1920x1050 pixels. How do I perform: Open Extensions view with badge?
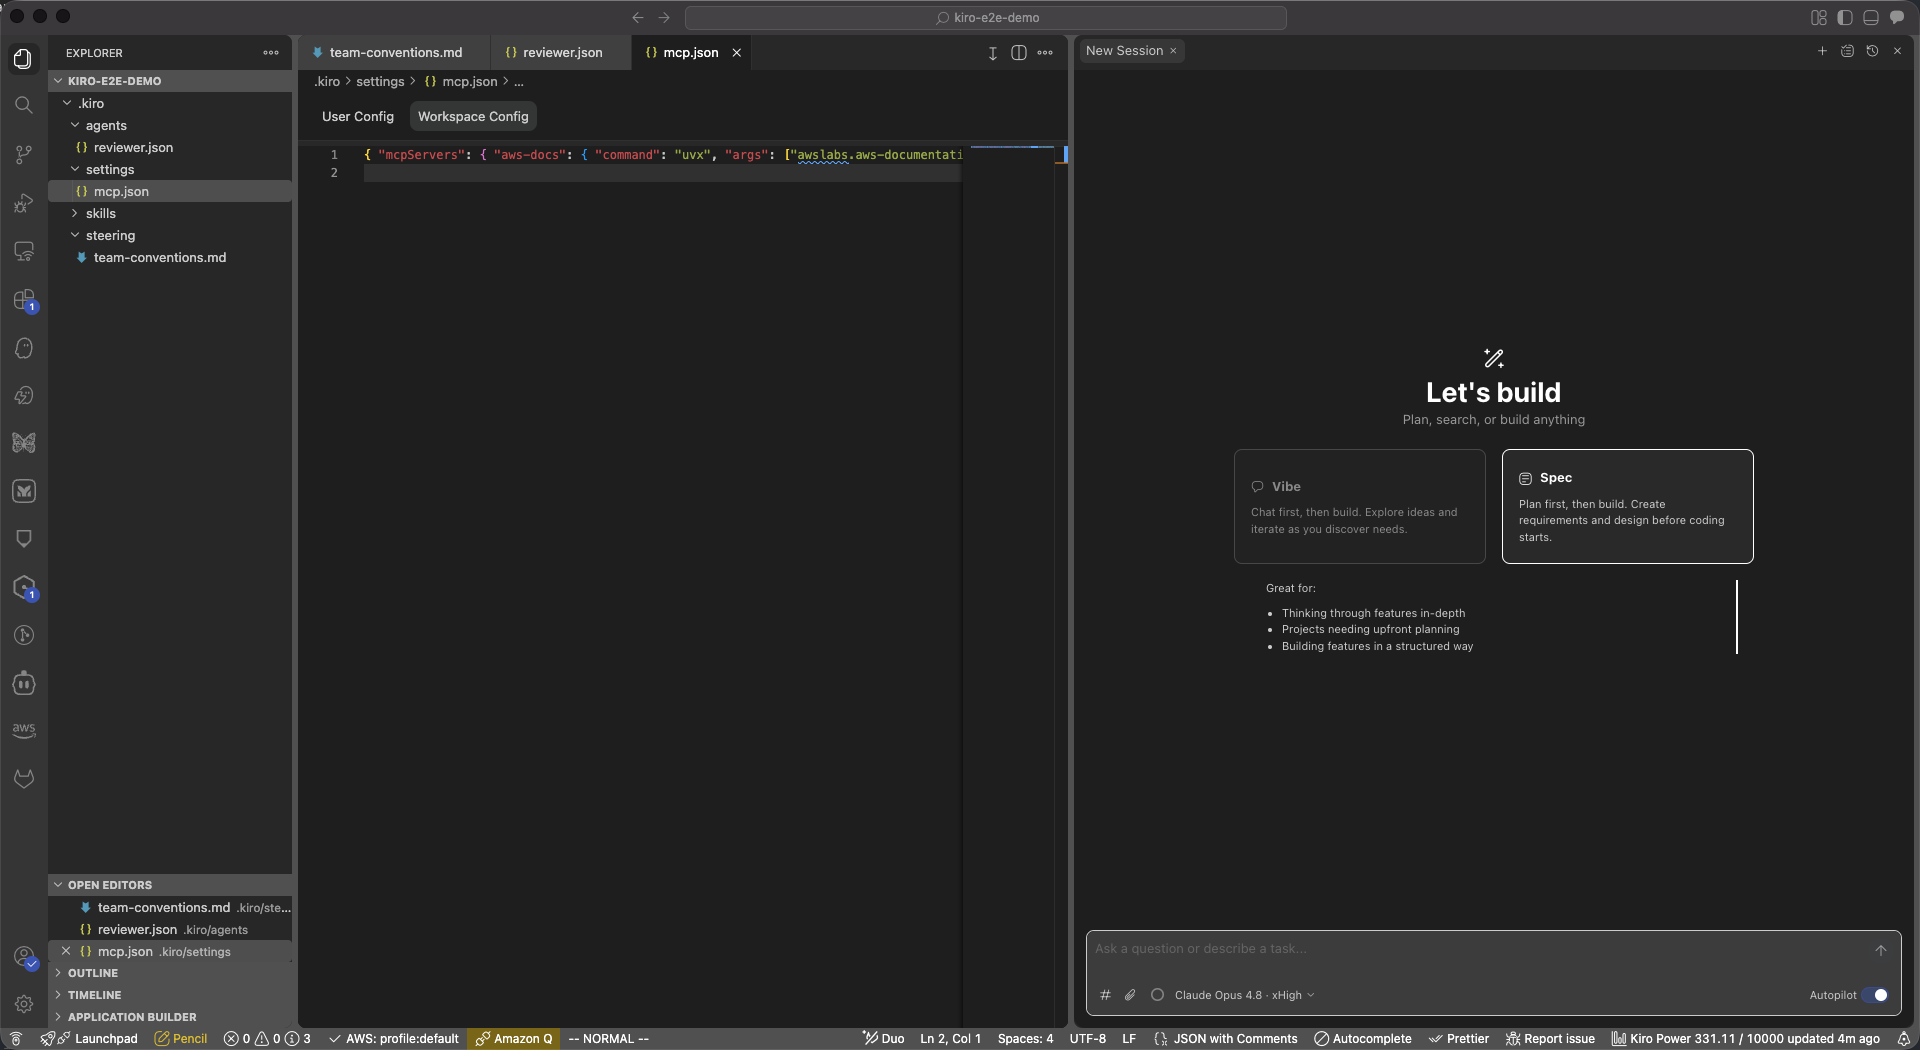point(23,300)
